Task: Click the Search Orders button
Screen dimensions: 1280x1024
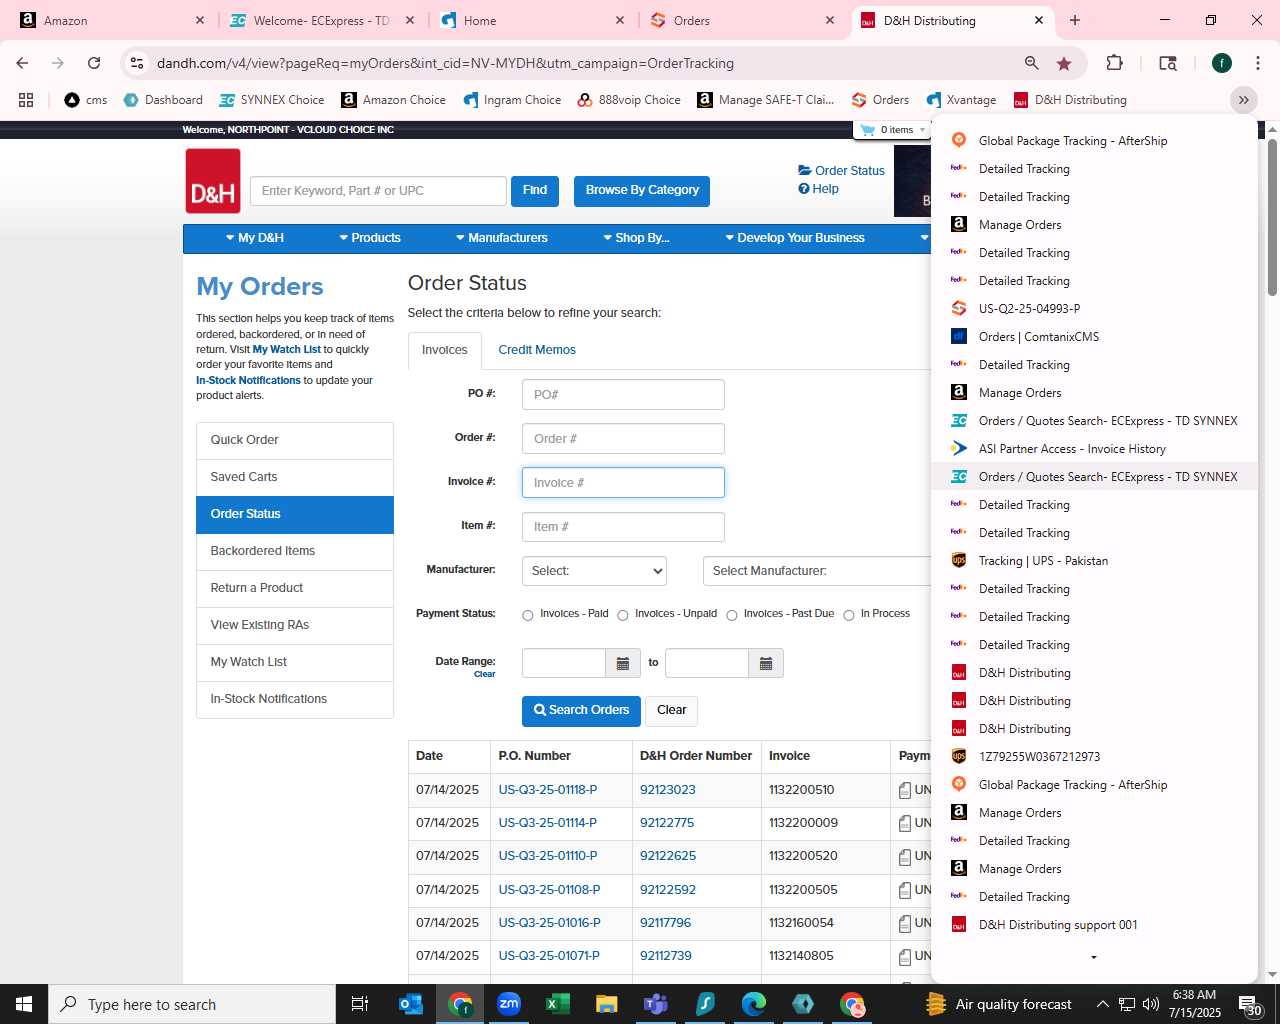Action: pos(581,711)
